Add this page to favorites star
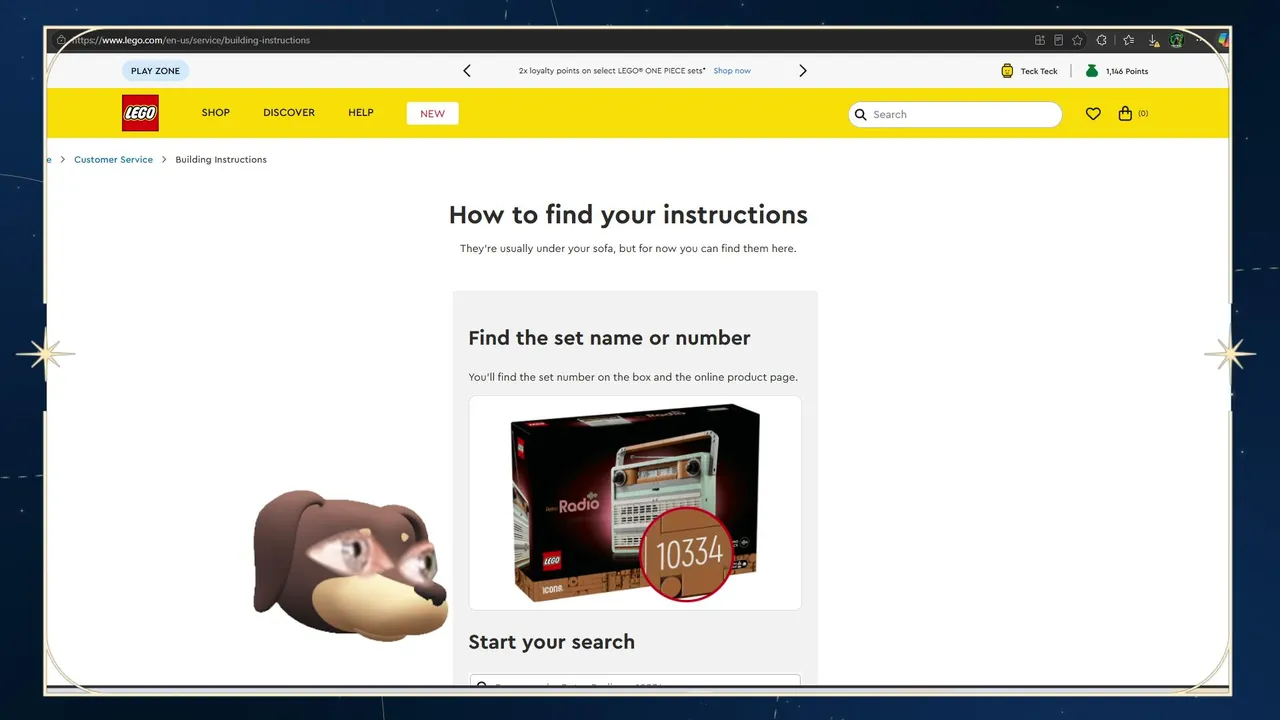 [x=1077, y=41]
